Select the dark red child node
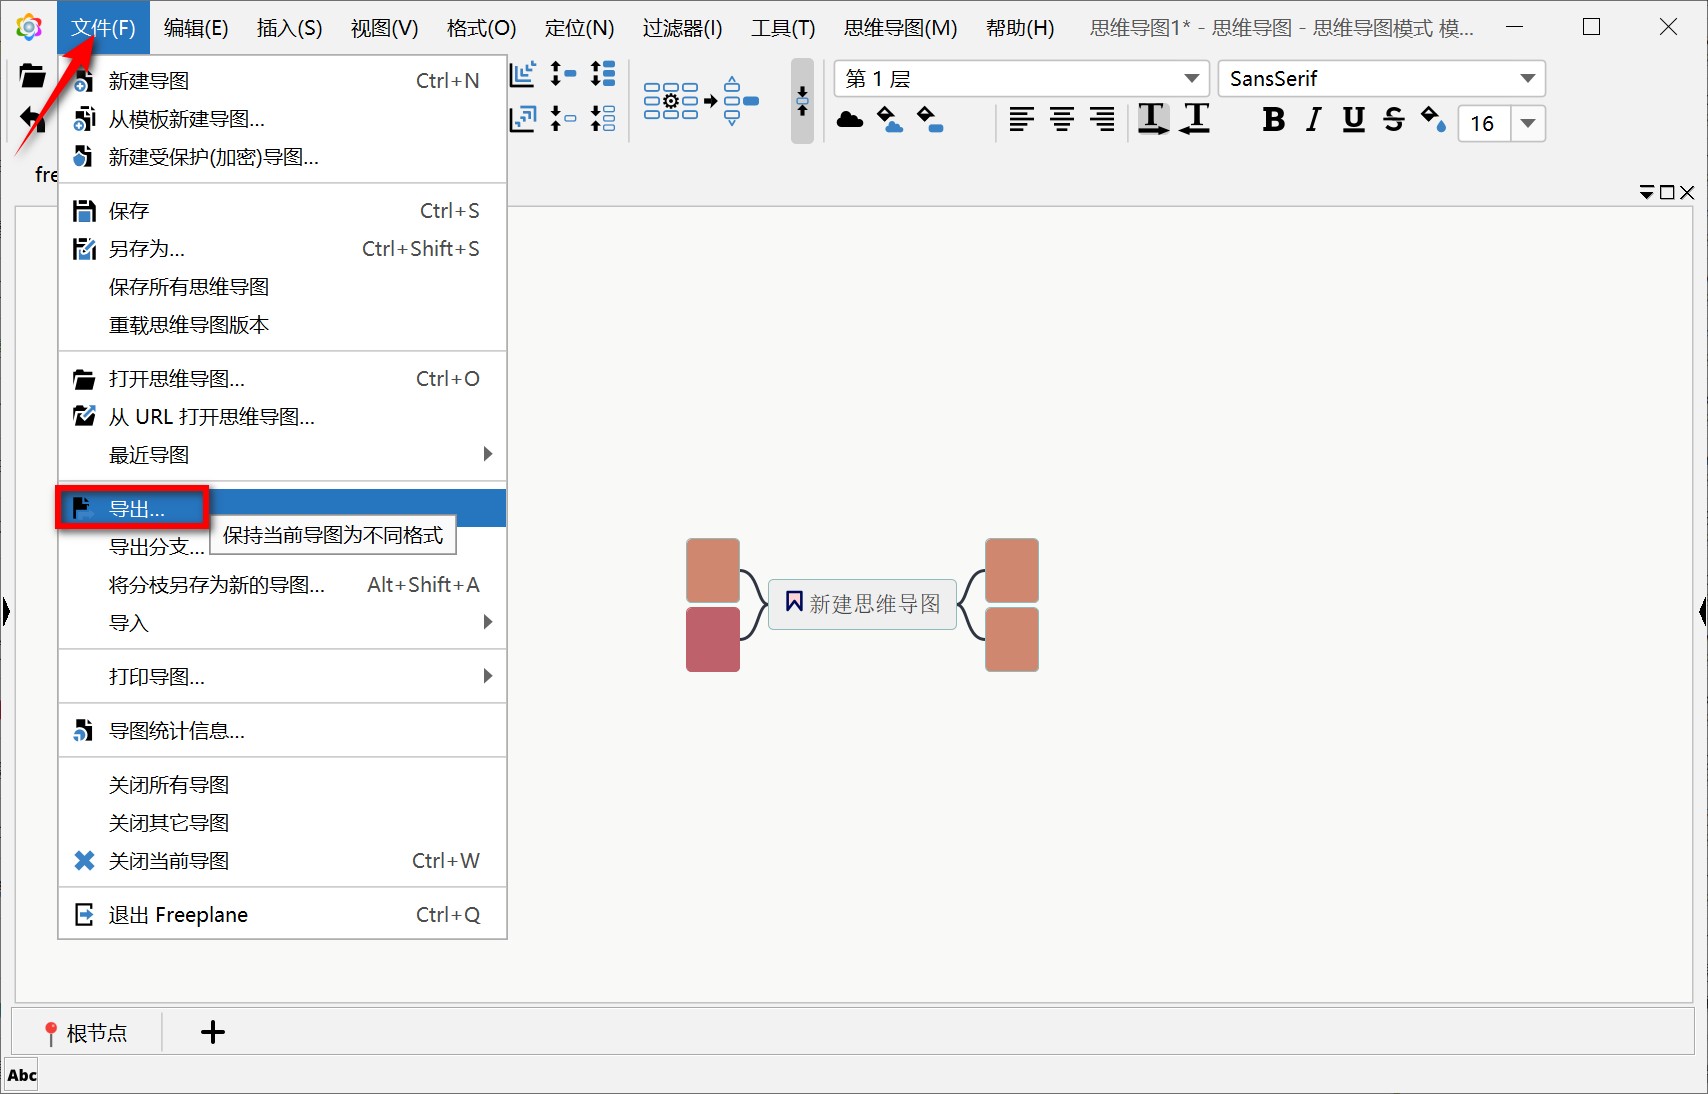The width and height of the screenshot is (1708, 1094). pos(713,639)
